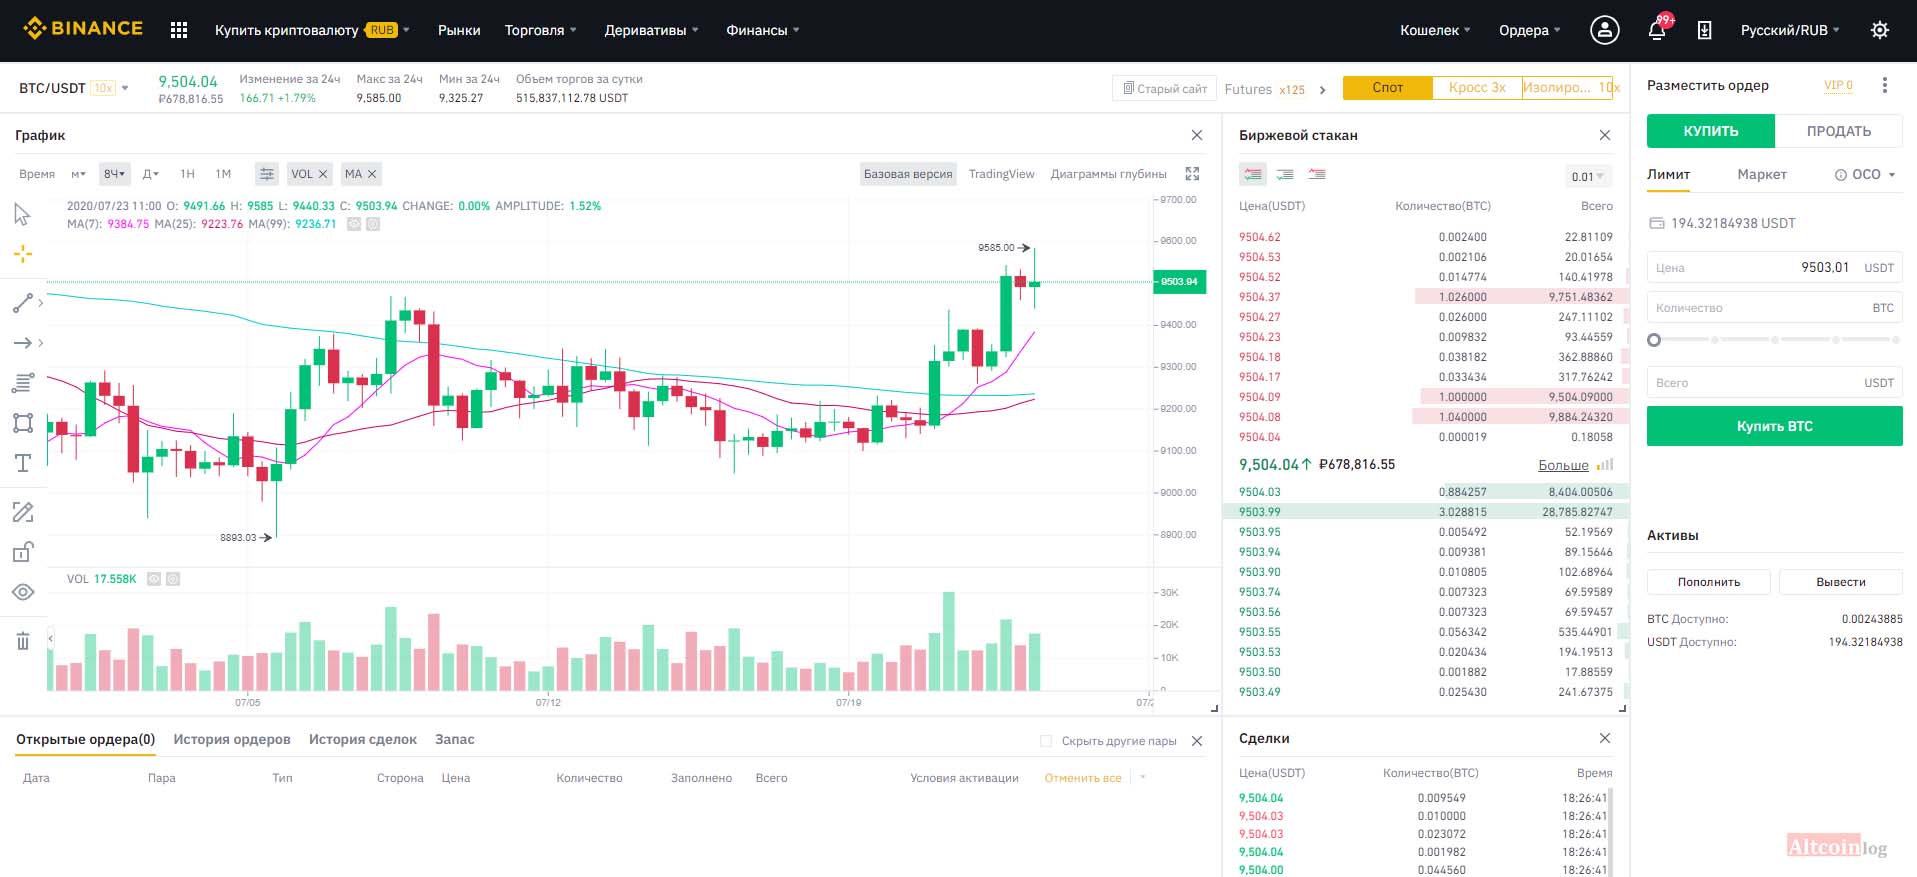Close the Биржевой стакан panel
1917x877 pixels.
1605,135
